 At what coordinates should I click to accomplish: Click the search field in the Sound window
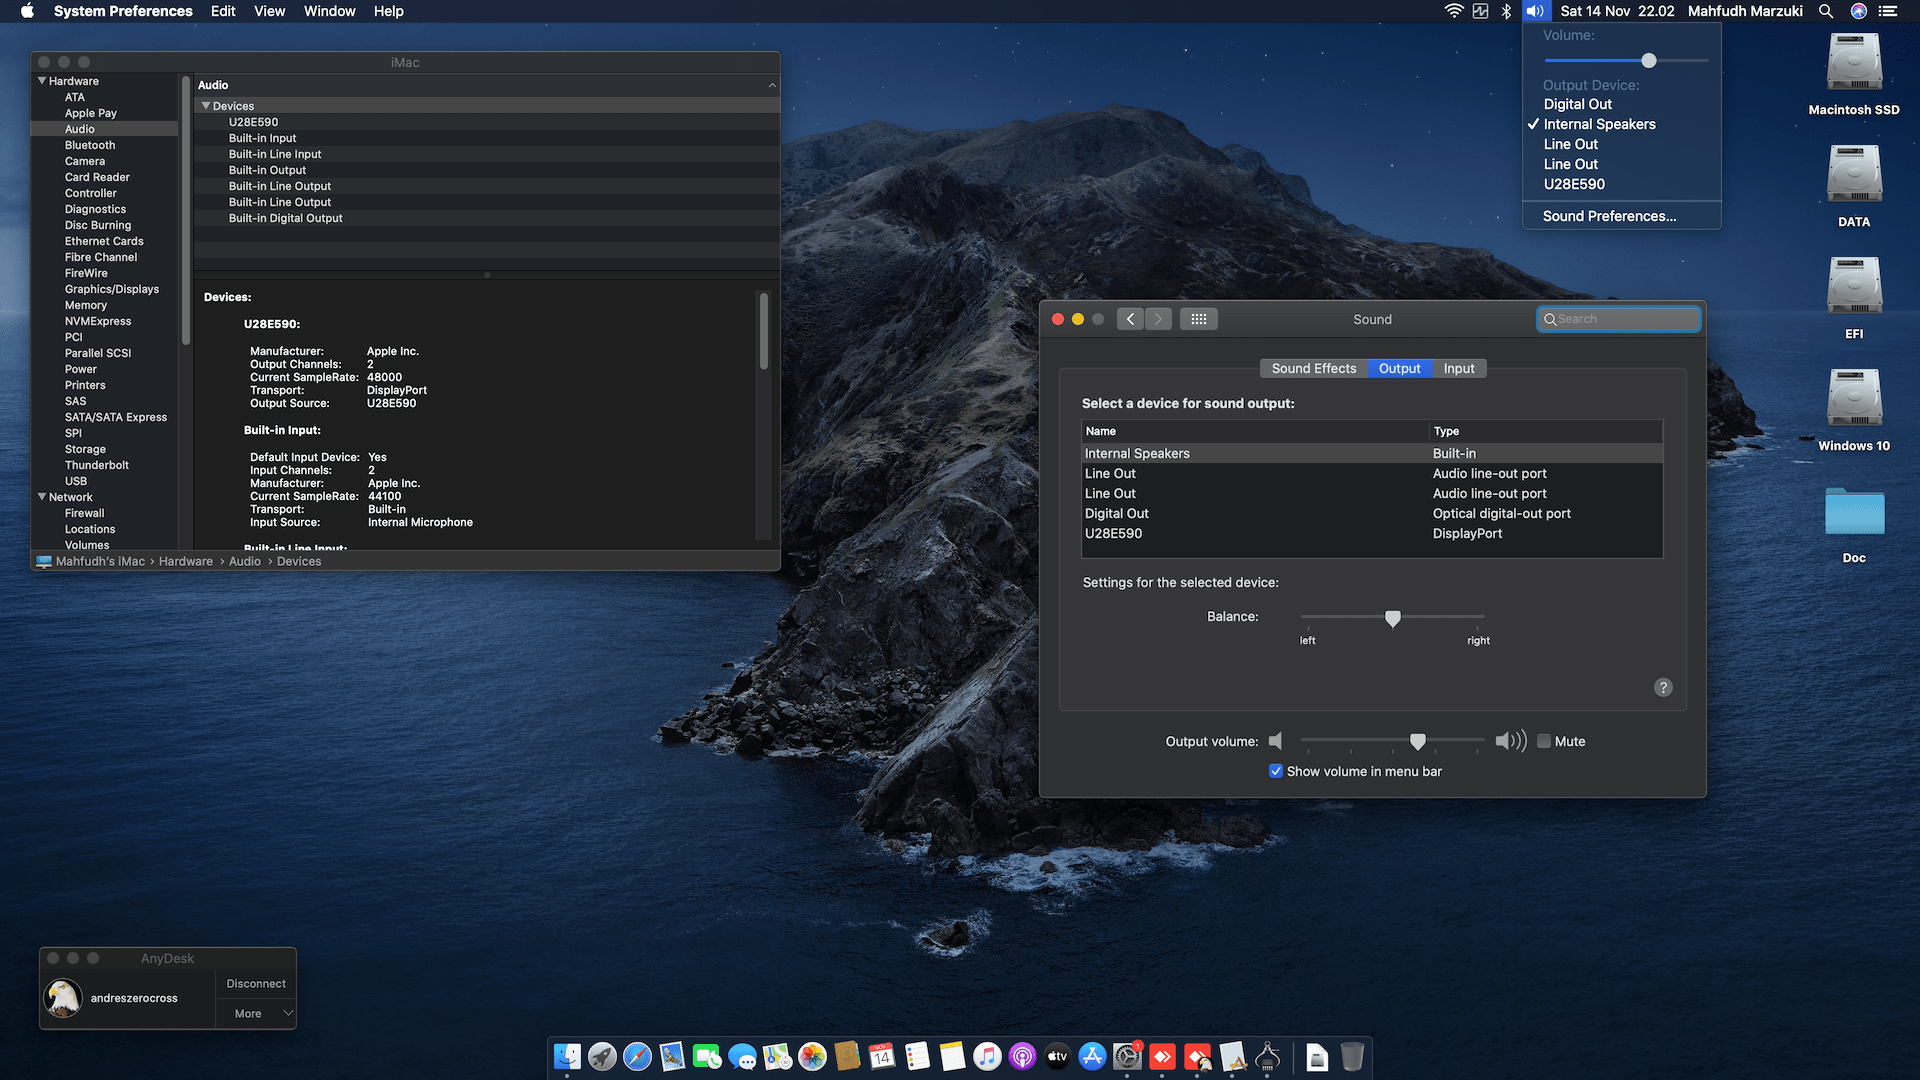click(x=1618, y=318)
